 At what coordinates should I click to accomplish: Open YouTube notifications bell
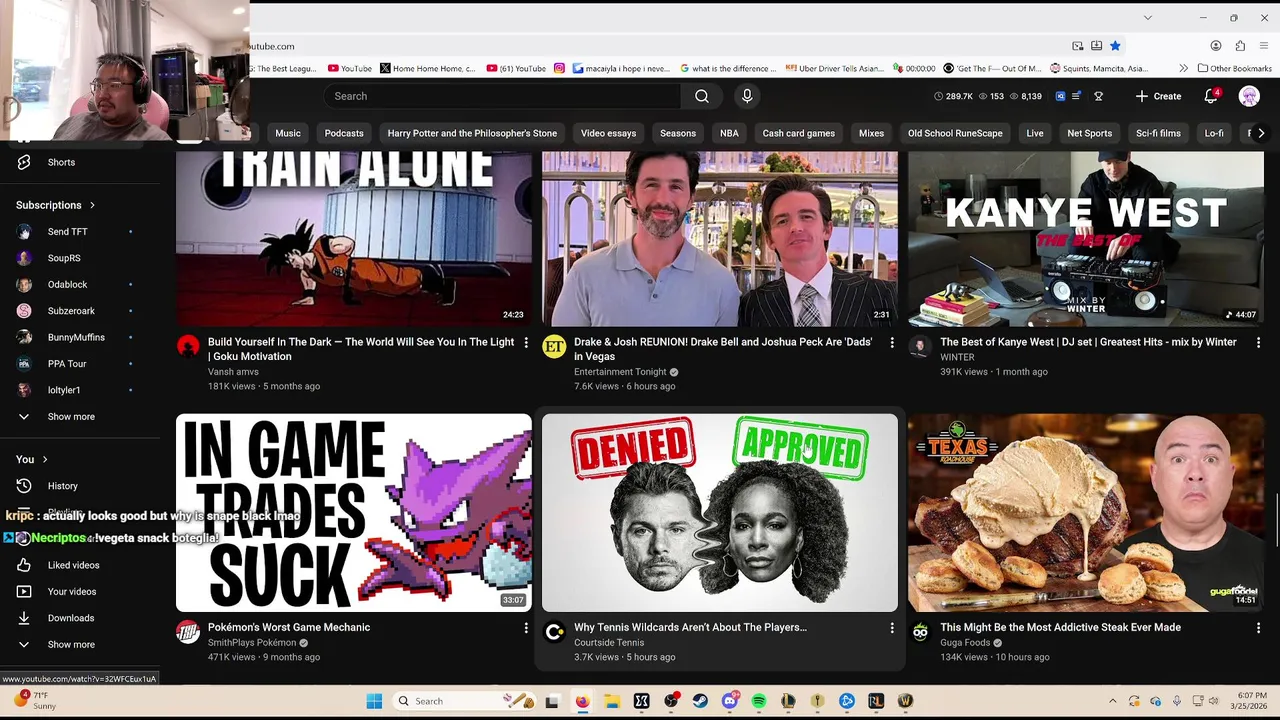(x=1211, y=96)
